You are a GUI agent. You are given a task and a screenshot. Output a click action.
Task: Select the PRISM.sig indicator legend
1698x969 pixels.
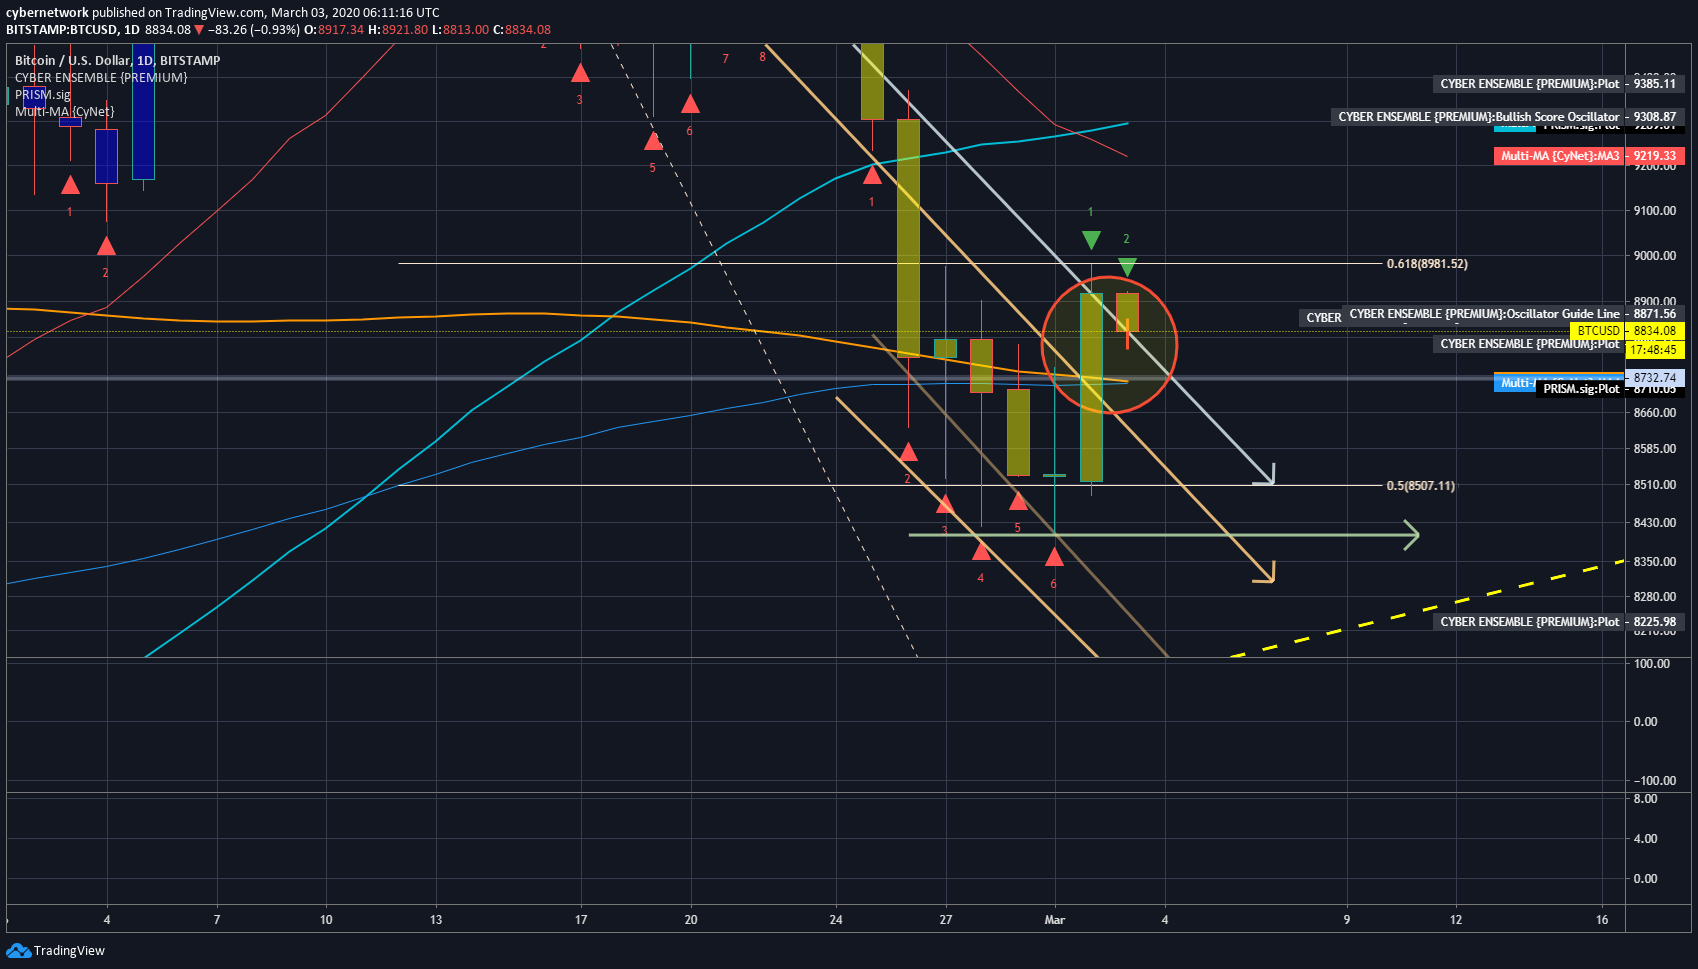point(43,94)
